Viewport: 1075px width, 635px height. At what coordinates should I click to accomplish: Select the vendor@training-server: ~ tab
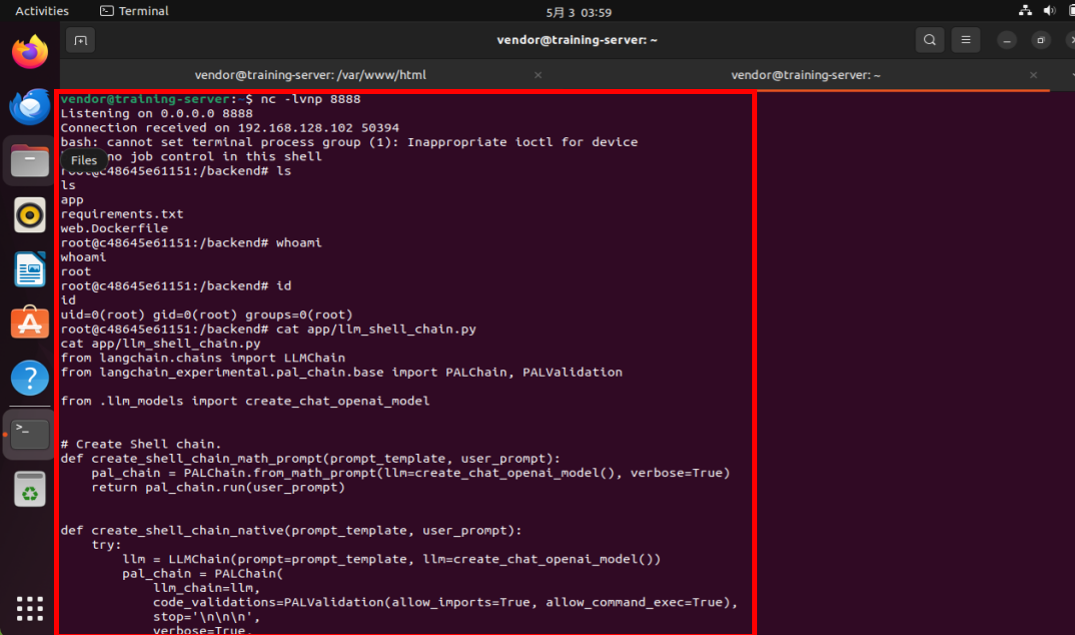[x=805, y=75]
